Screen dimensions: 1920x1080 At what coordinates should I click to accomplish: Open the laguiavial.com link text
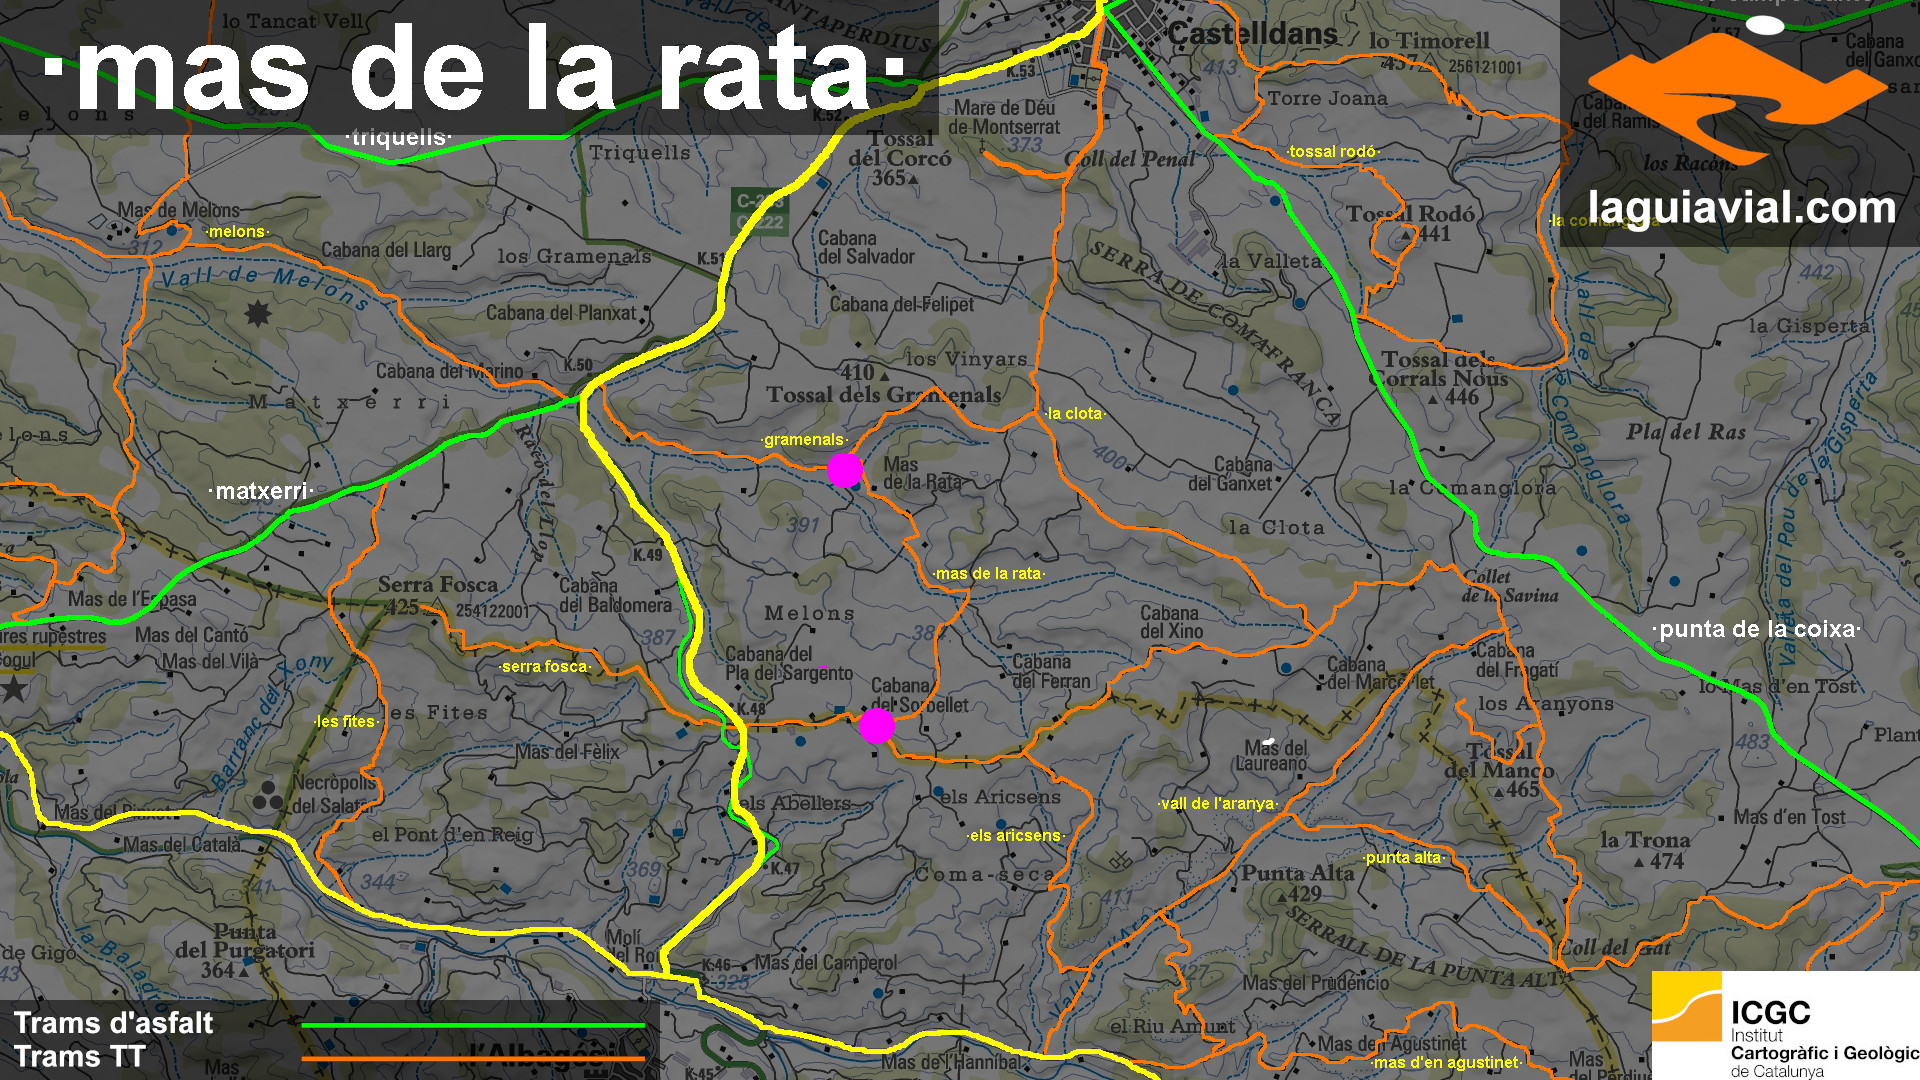point(1741,208)
